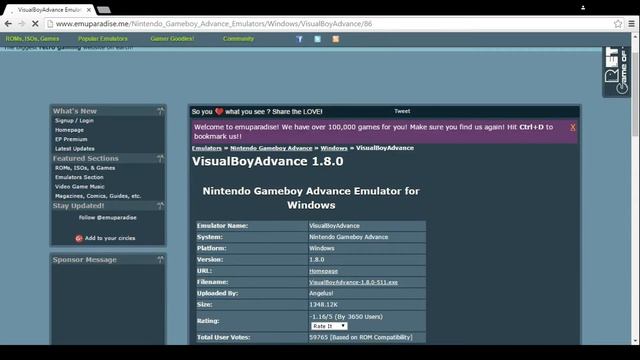
Task: Open the Twitter icon in the nav bar
Action: click(318, 39)
